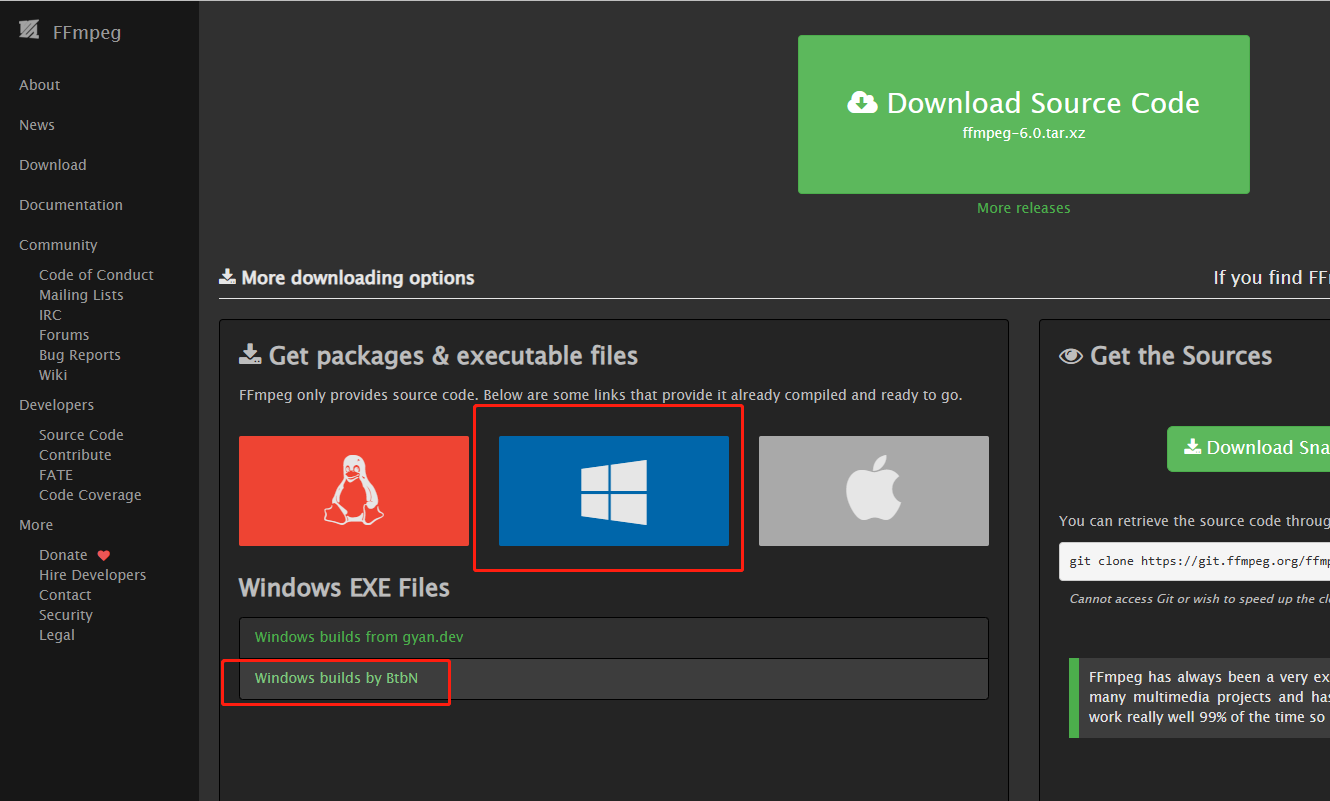This screenshot has width=1330, height=801.
Task: Download ffmpeg-6.0.tar.xz source code
Action: coord(1024,114)
